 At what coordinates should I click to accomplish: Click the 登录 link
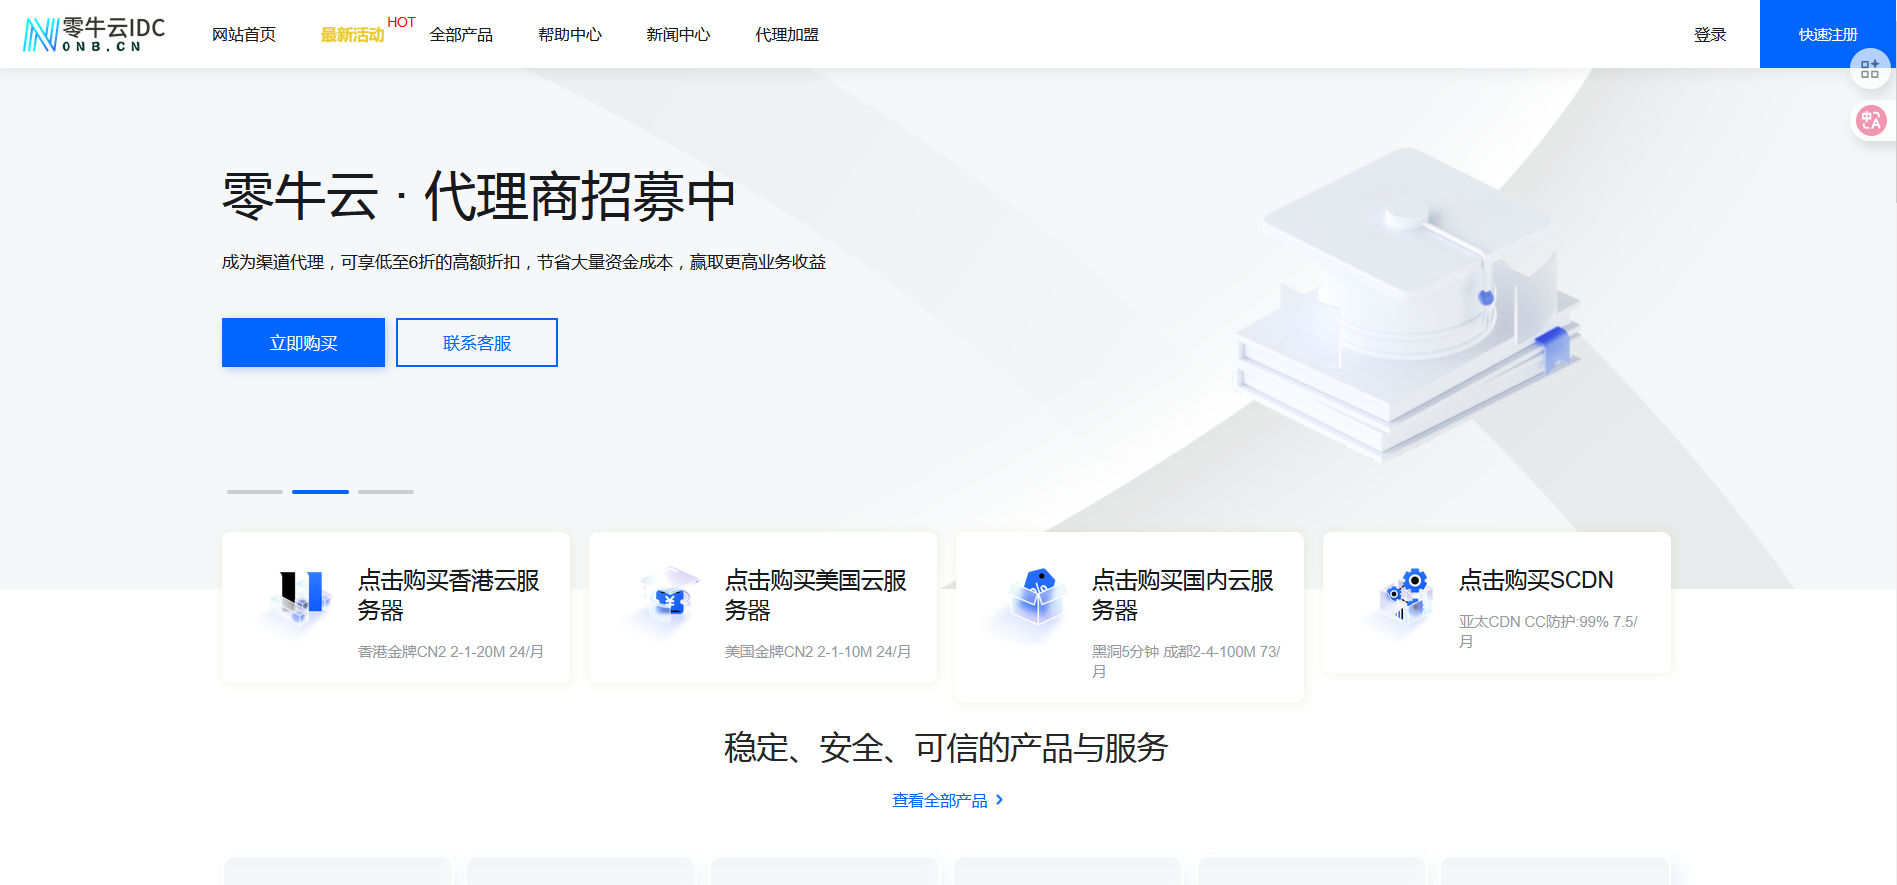tap(1710, 35)
